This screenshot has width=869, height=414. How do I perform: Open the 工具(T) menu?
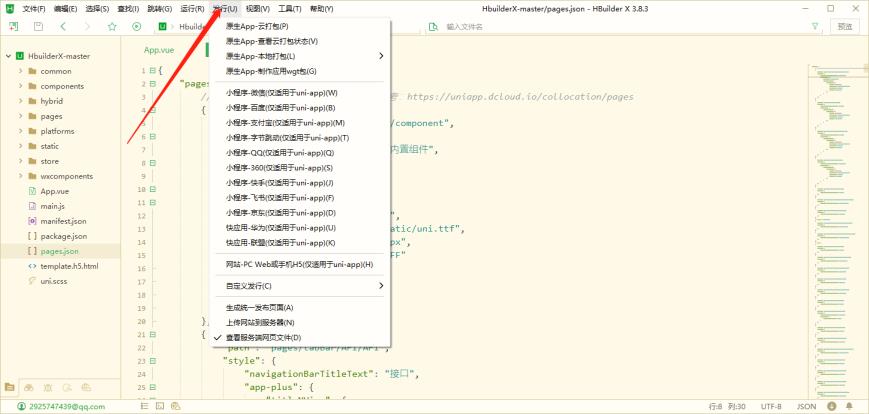coord(289,9)
